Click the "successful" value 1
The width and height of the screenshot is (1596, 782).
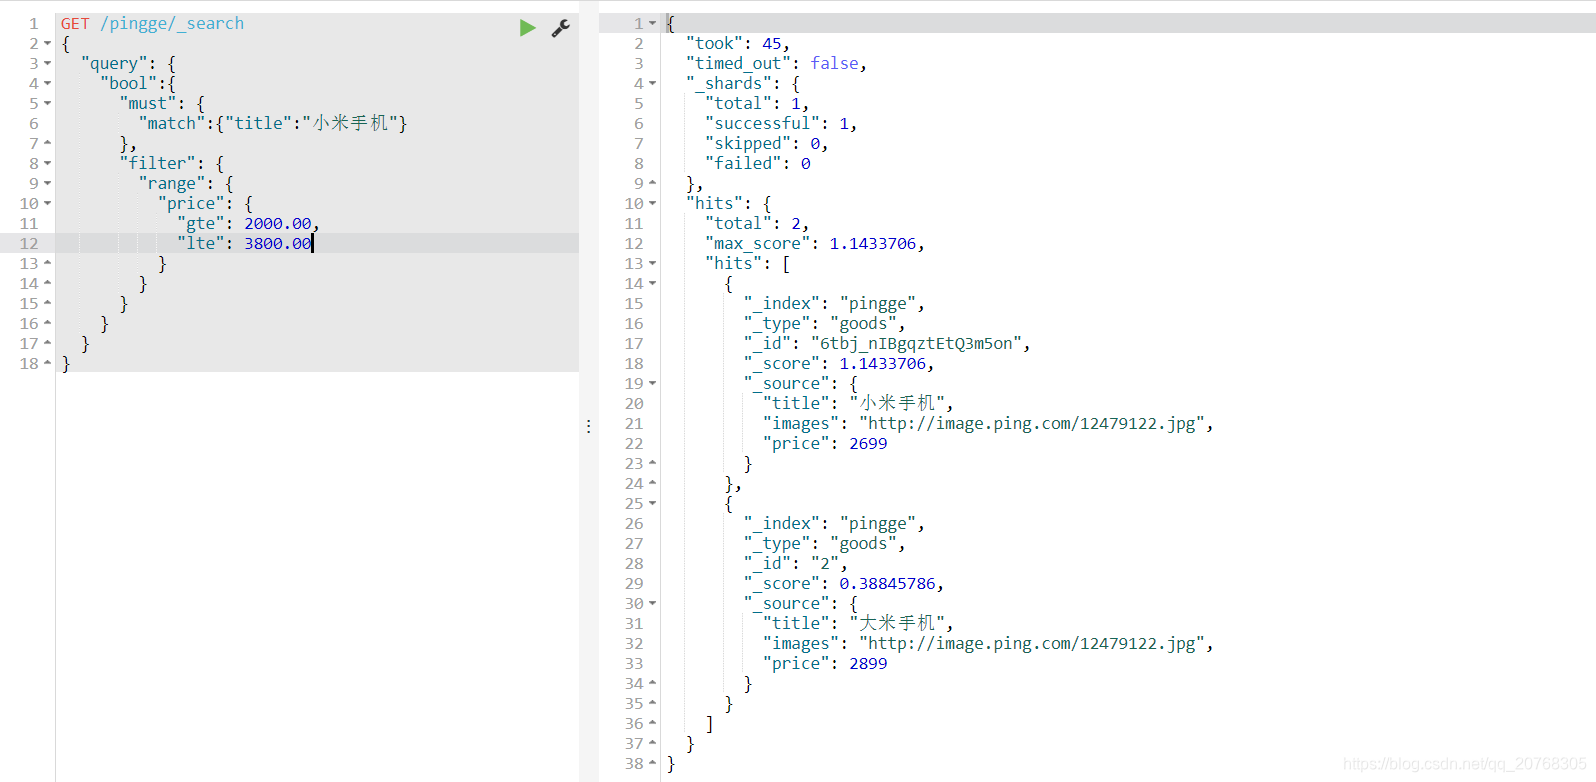click(844, 124)
